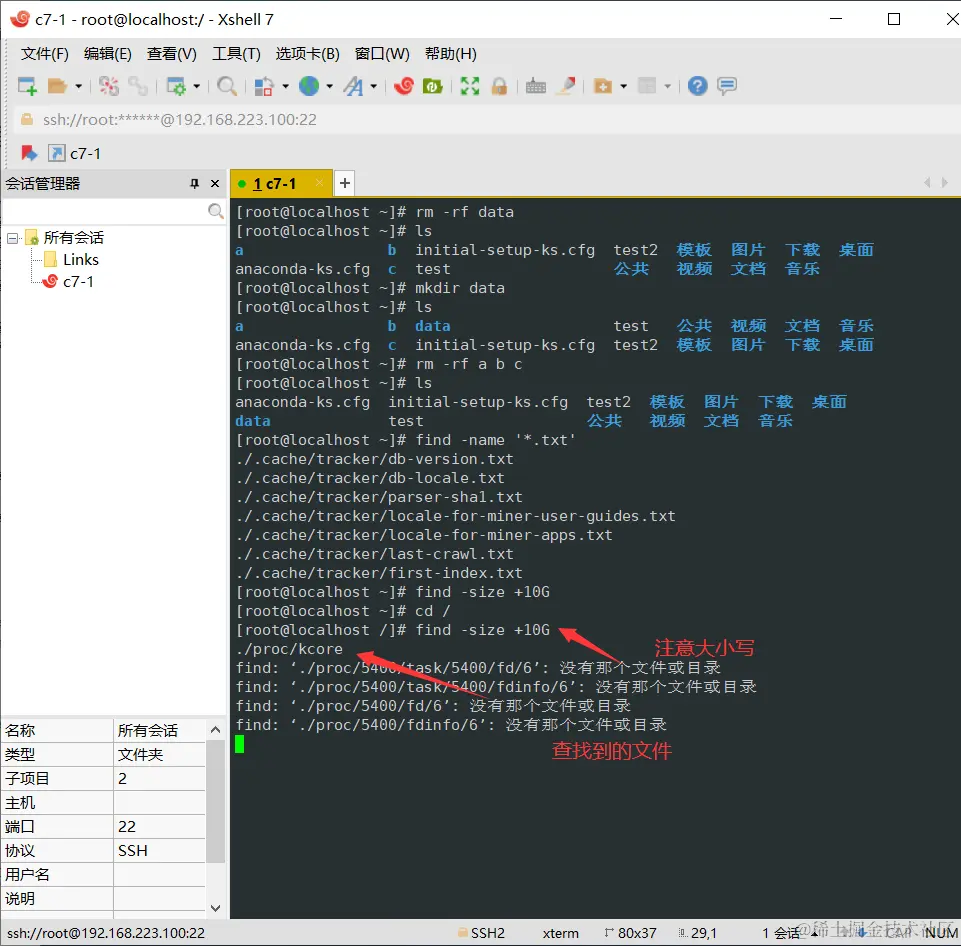Click the chat feedback bubble icon
The height and width of the screenshot is (946, 961).
727,86
